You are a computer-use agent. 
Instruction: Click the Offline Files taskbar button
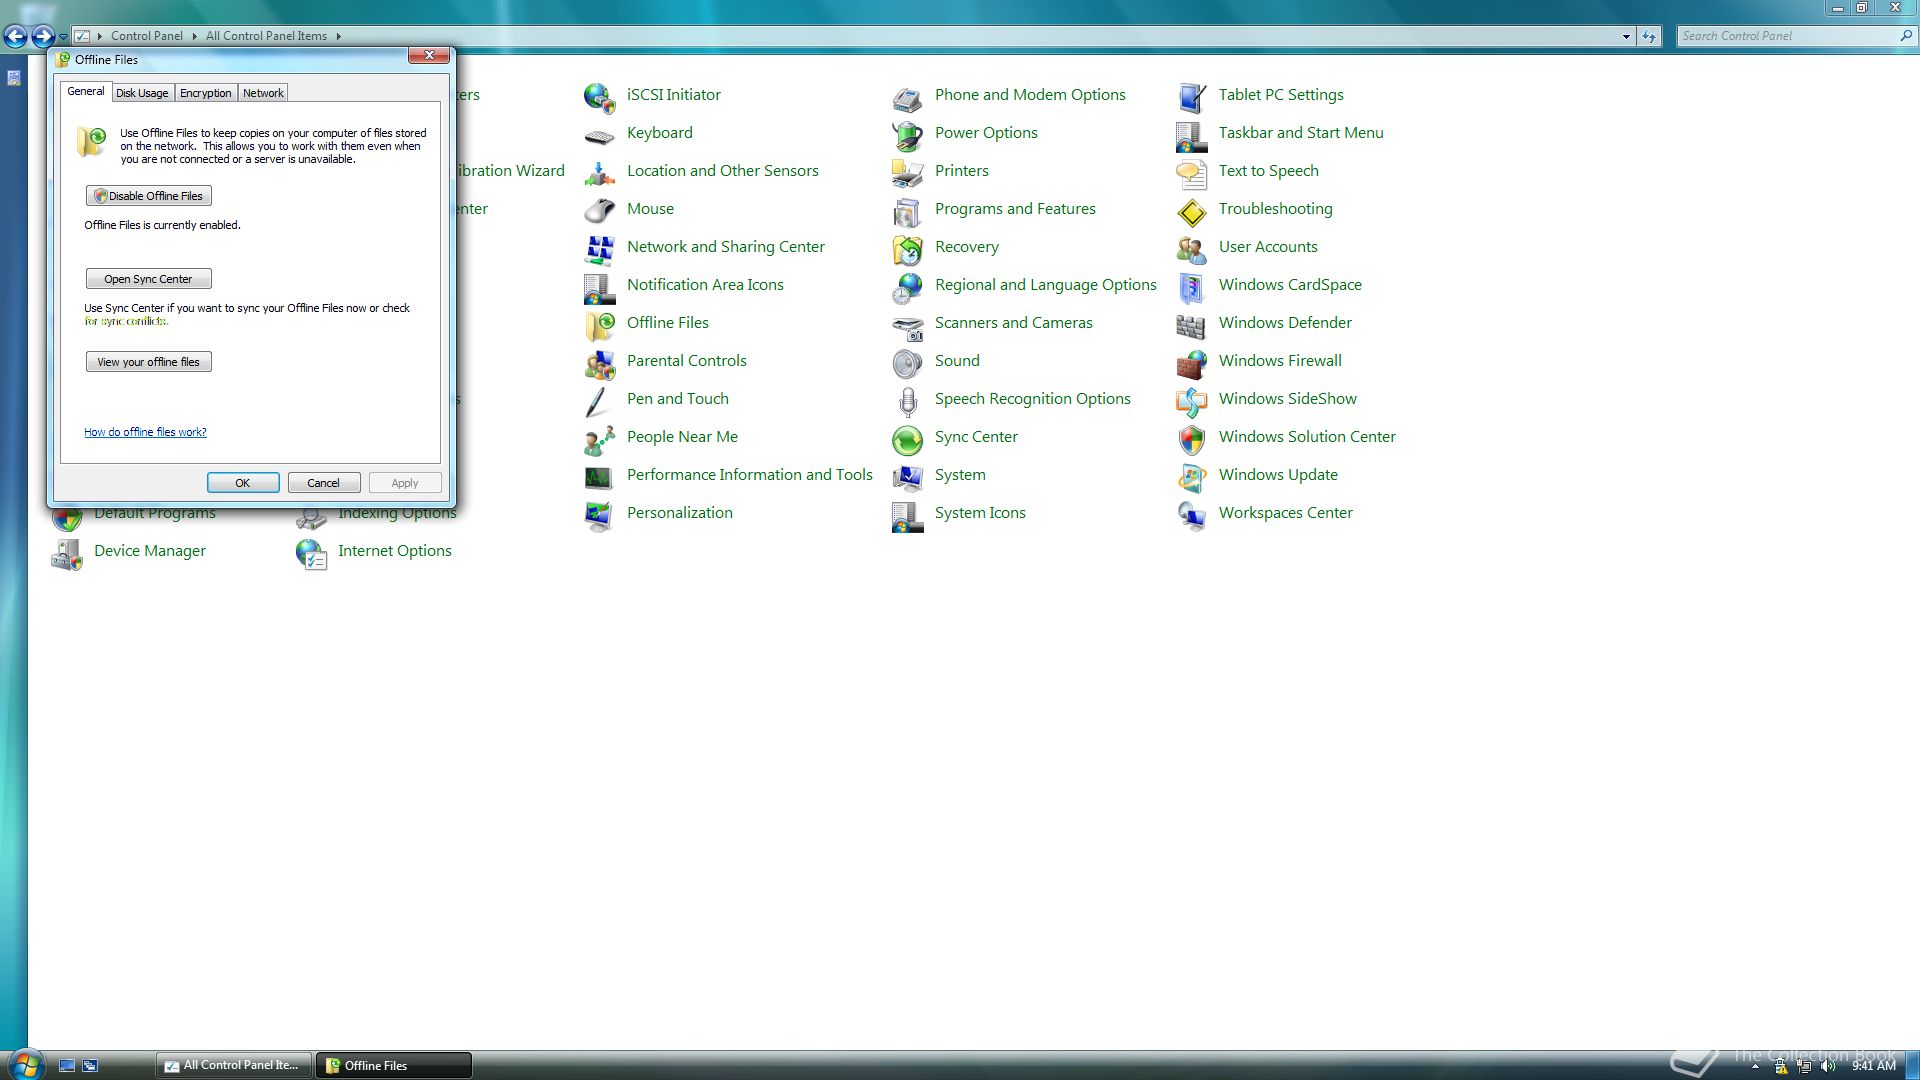tap(393, 1065)
